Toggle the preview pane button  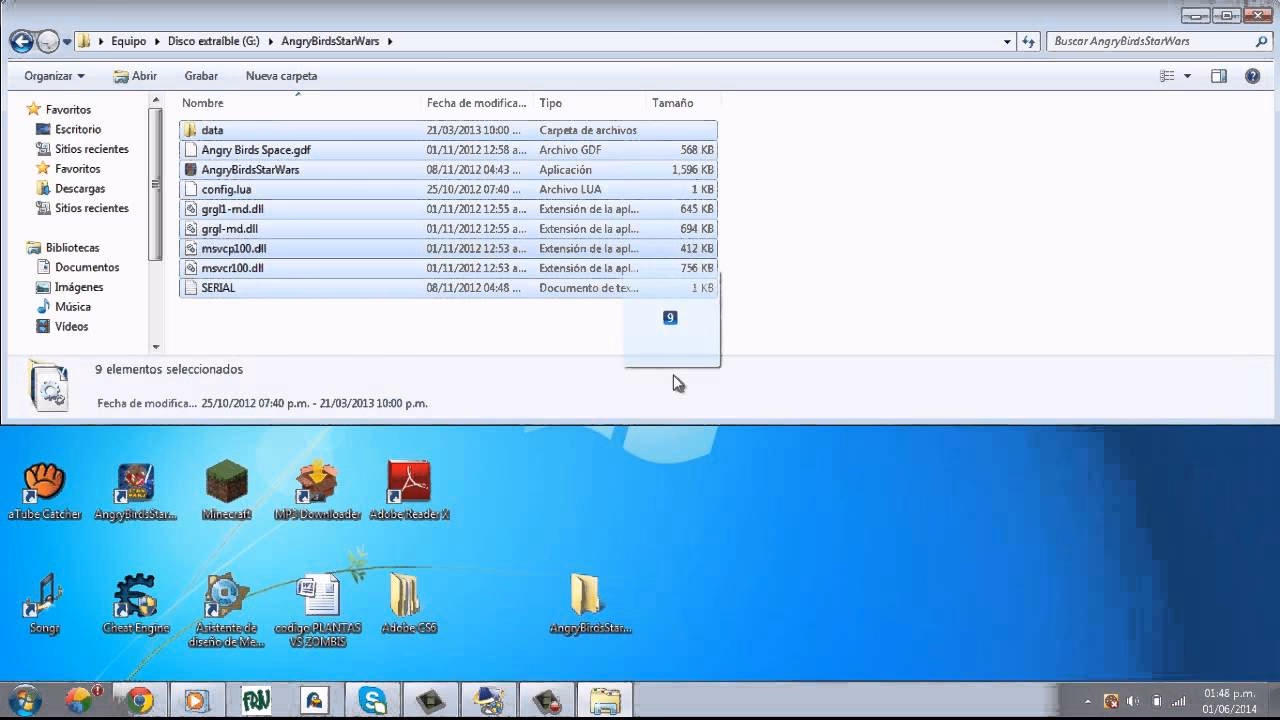tap(1218, 76)
